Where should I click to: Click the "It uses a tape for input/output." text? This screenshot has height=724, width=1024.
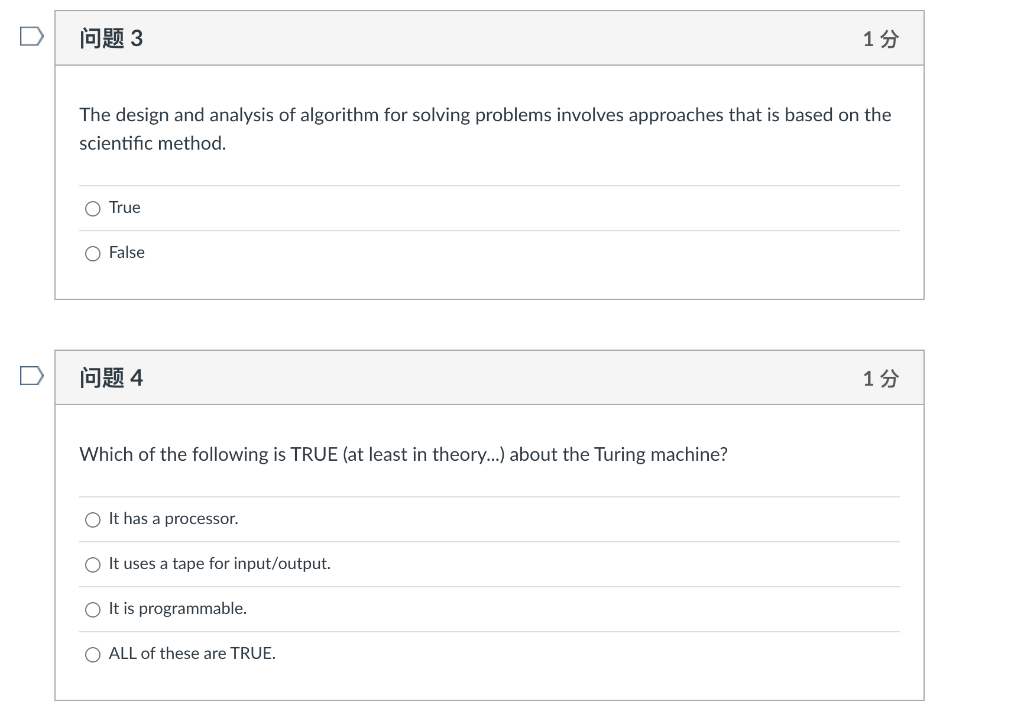click(219, 564)
